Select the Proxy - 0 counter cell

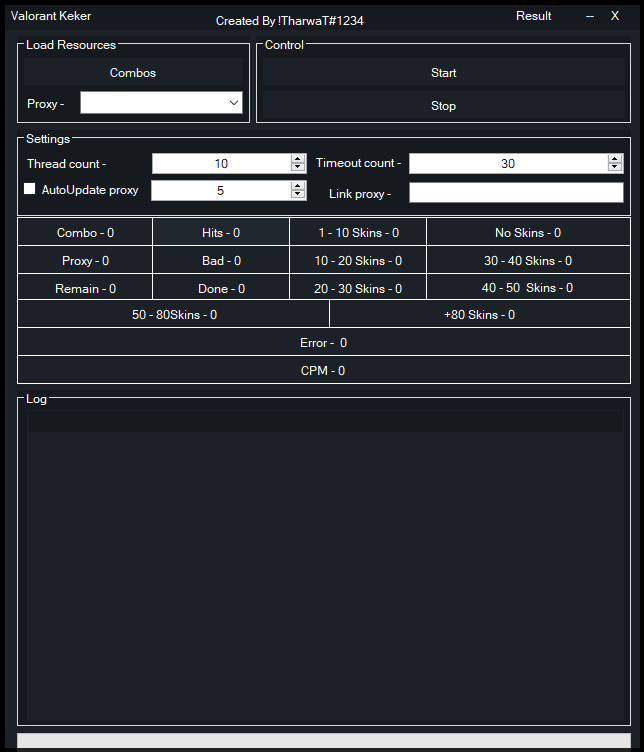tap(85, 260)
